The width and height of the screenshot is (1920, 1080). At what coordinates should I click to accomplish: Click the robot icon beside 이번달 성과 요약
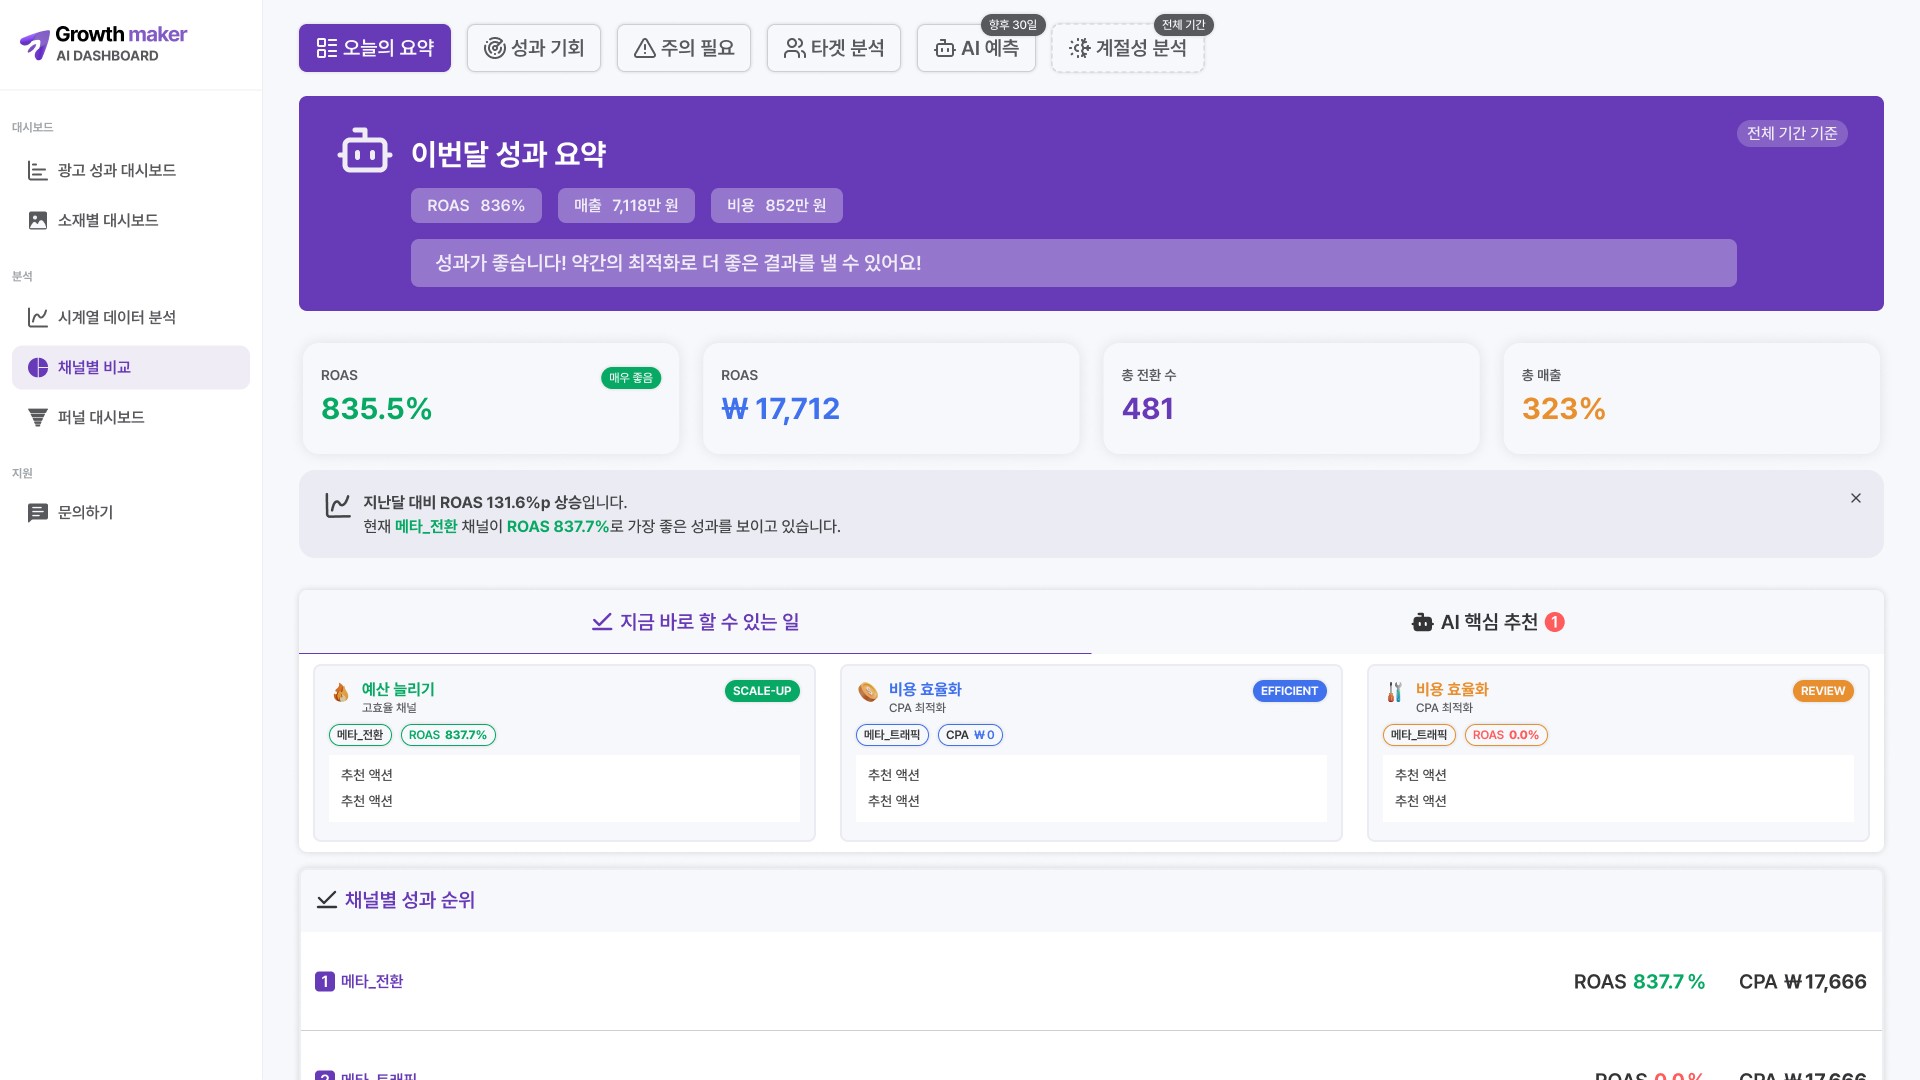coord(364,152)
